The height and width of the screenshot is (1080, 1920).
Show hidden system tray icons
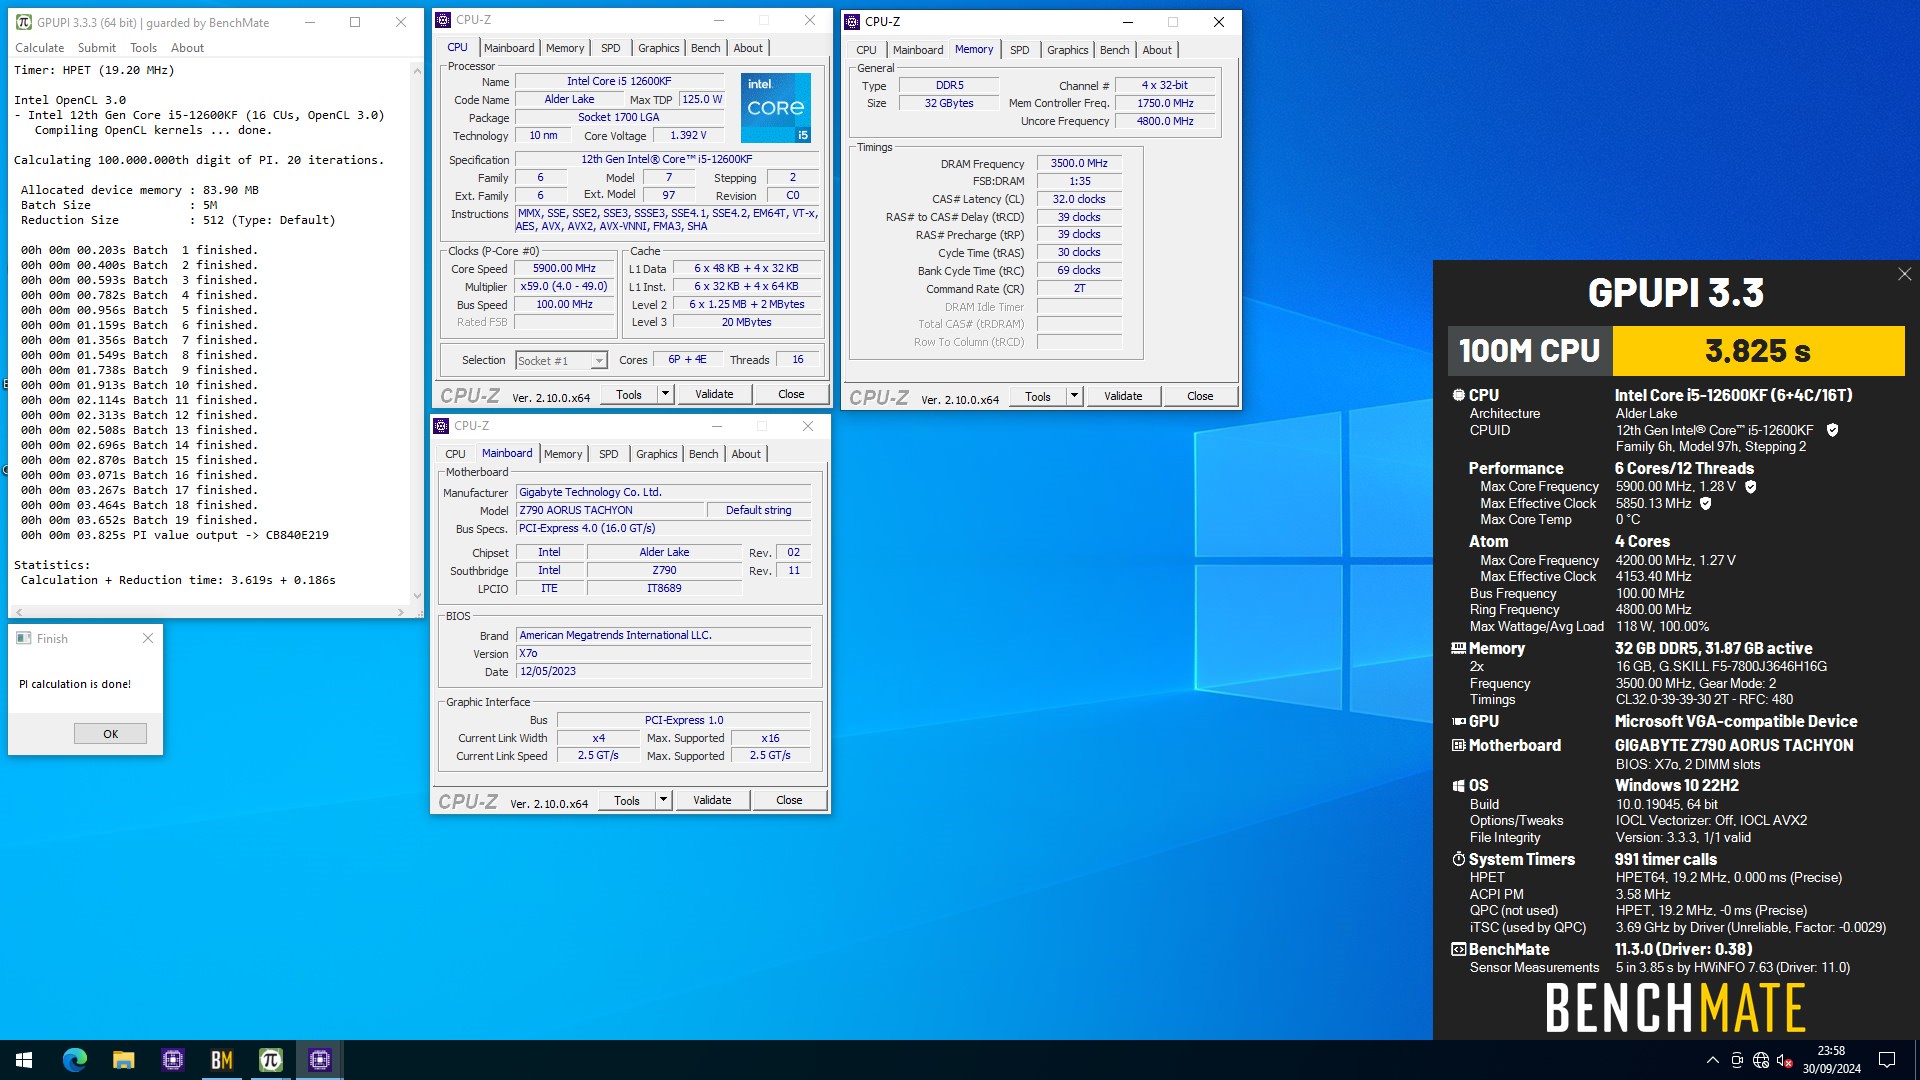(x=1713, y=1060)
